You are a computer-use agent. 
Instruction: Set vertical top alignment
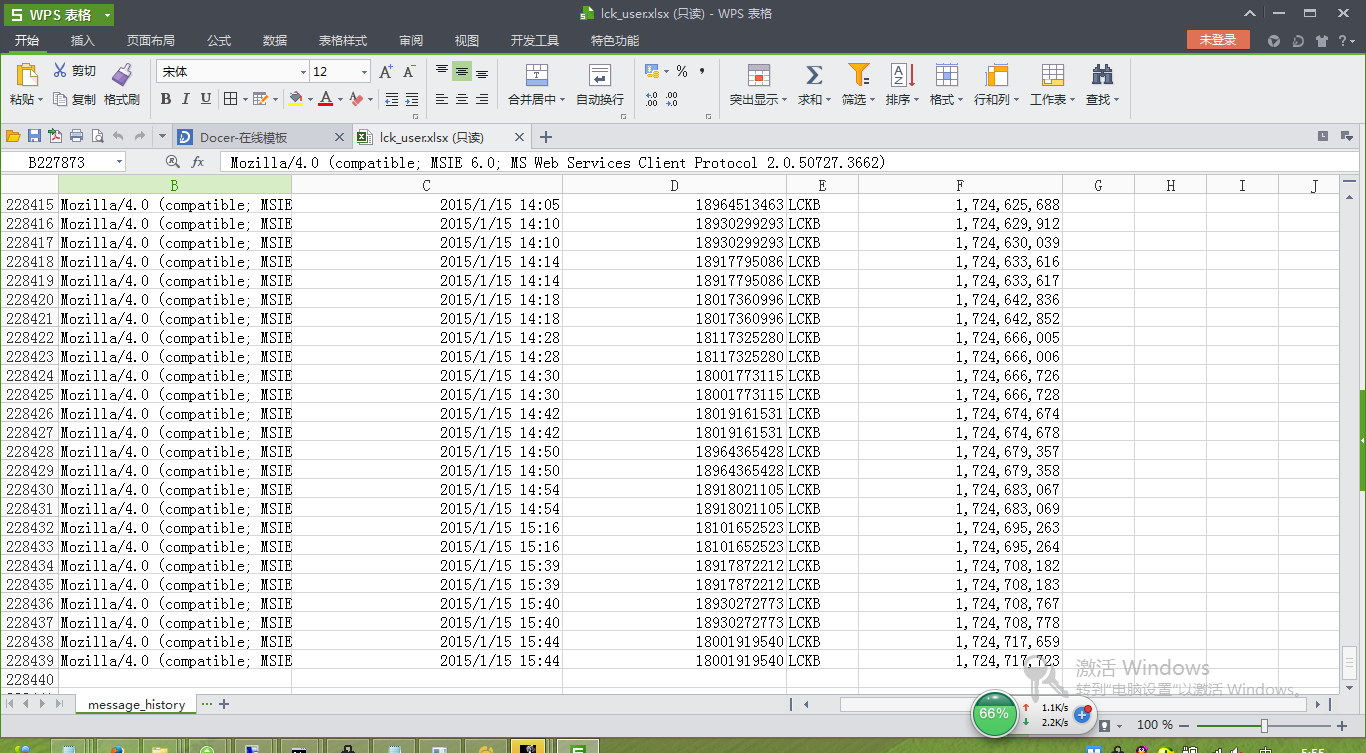(x=442, y=71)
